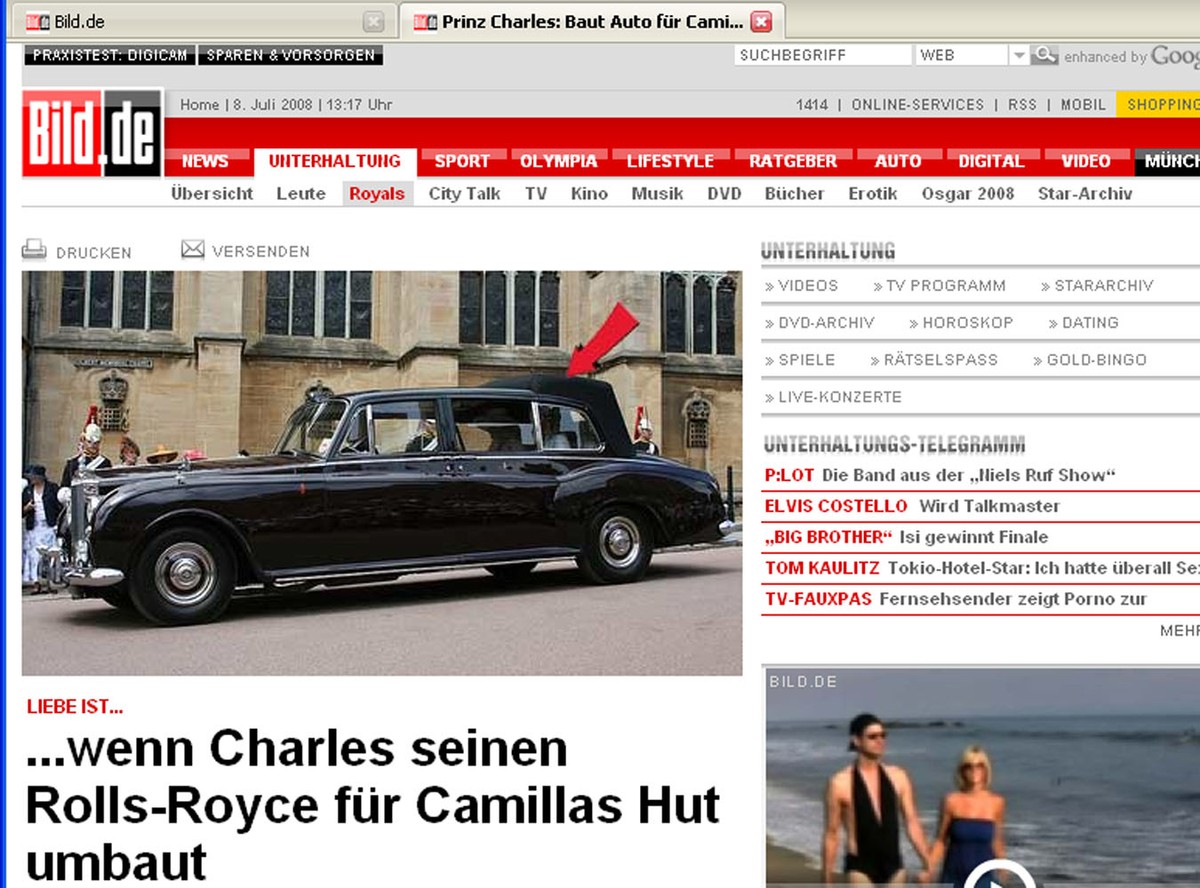Image resolution: width=1200 pixels, height=888 pixels.
Task: Click the red LIEBE IST... kicker
Action: (x=75, y=708)
